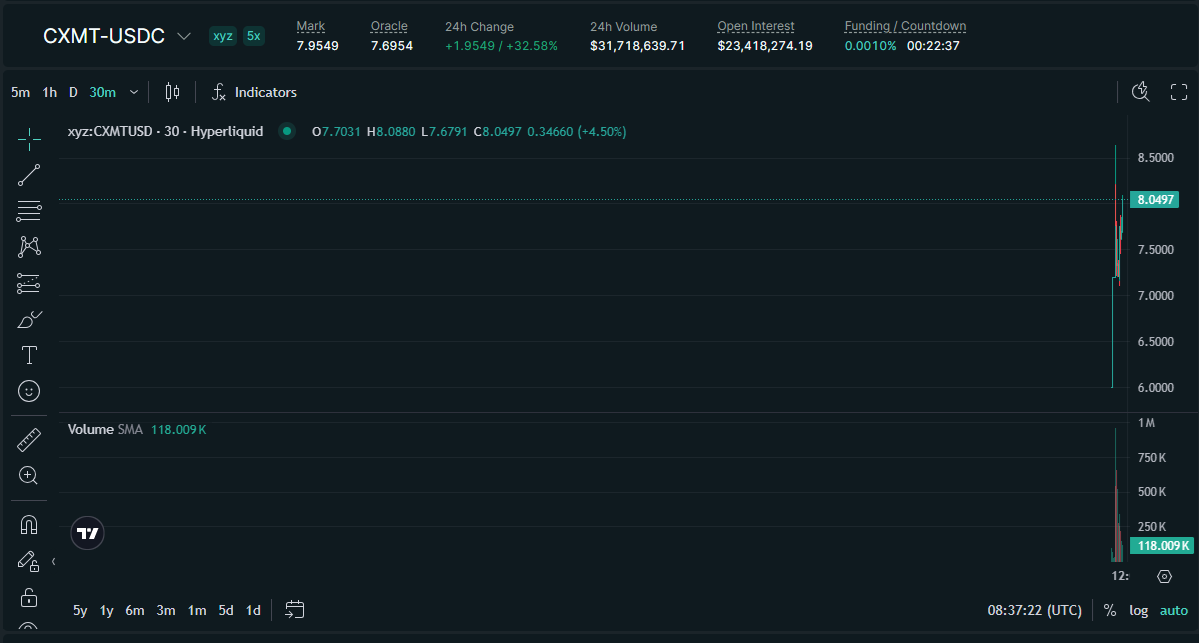Image resolution: width=1199 pixels, height=643 pixels.
Task: Click the 24h Volume value $31,718,639.71
Action: 638,46
